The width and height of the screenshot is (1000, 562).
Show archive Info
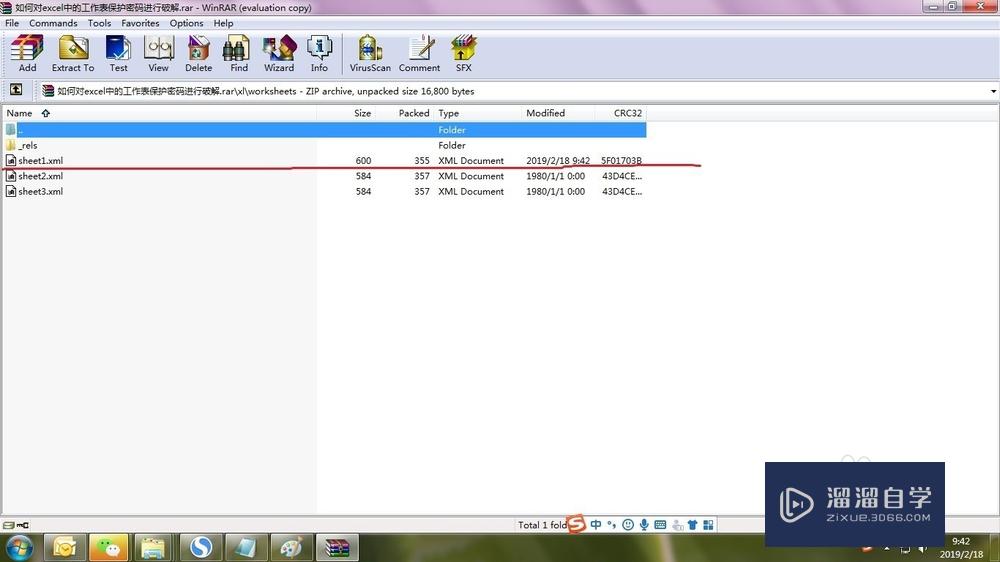click(319, 54)
